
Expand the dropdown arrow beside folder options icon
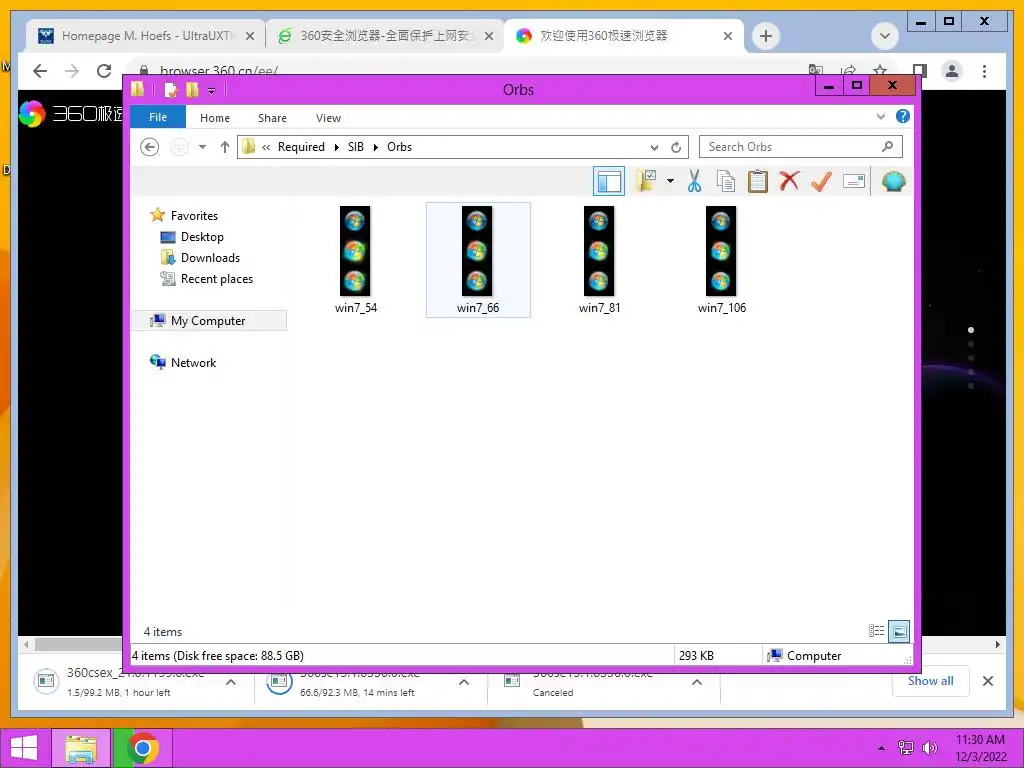pos(670,181)
